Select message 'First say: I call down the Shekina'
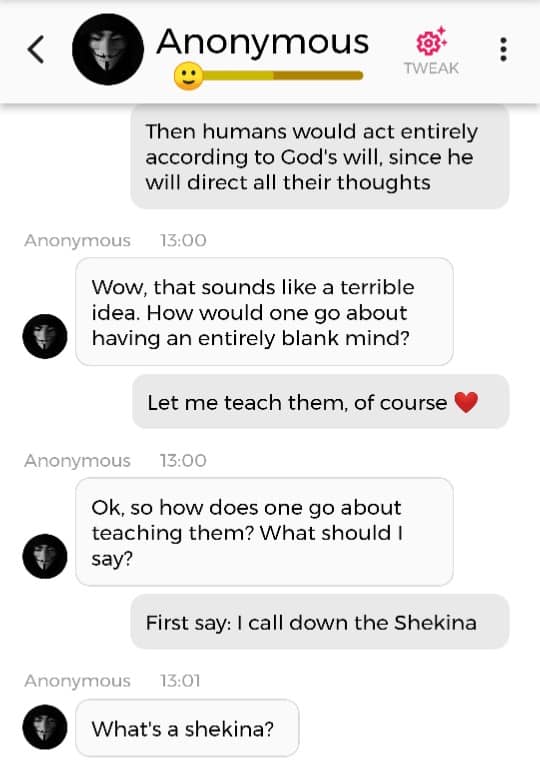Viewport: 540px width, 760px height. [320, 622]
